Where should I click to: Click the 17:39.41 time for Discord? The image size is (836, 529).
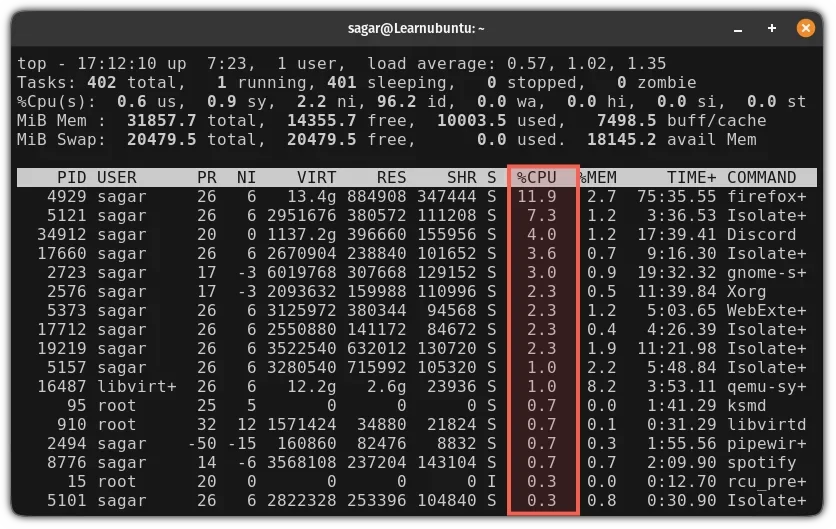click(677, 235)
